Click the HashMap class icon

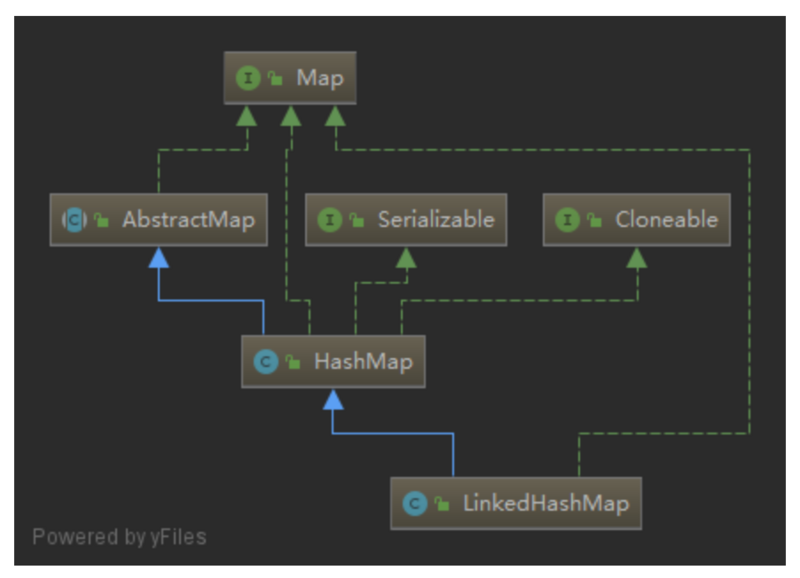[x=266, y=362]
